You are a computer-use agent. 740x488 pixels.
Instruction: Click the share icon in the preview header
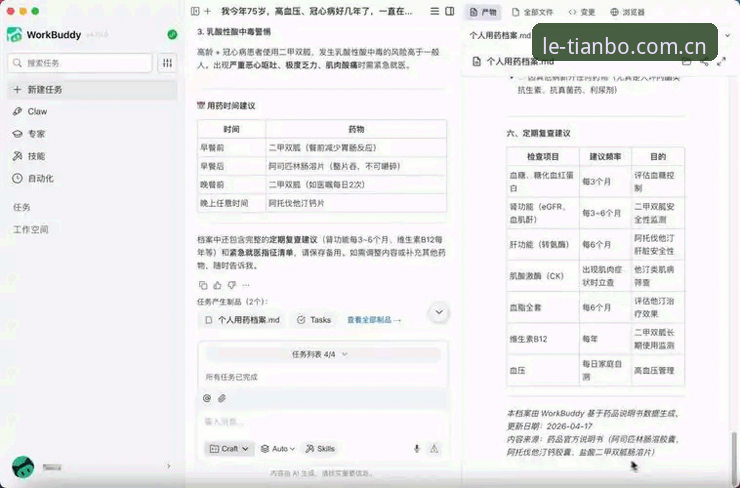tap(704, 61)
